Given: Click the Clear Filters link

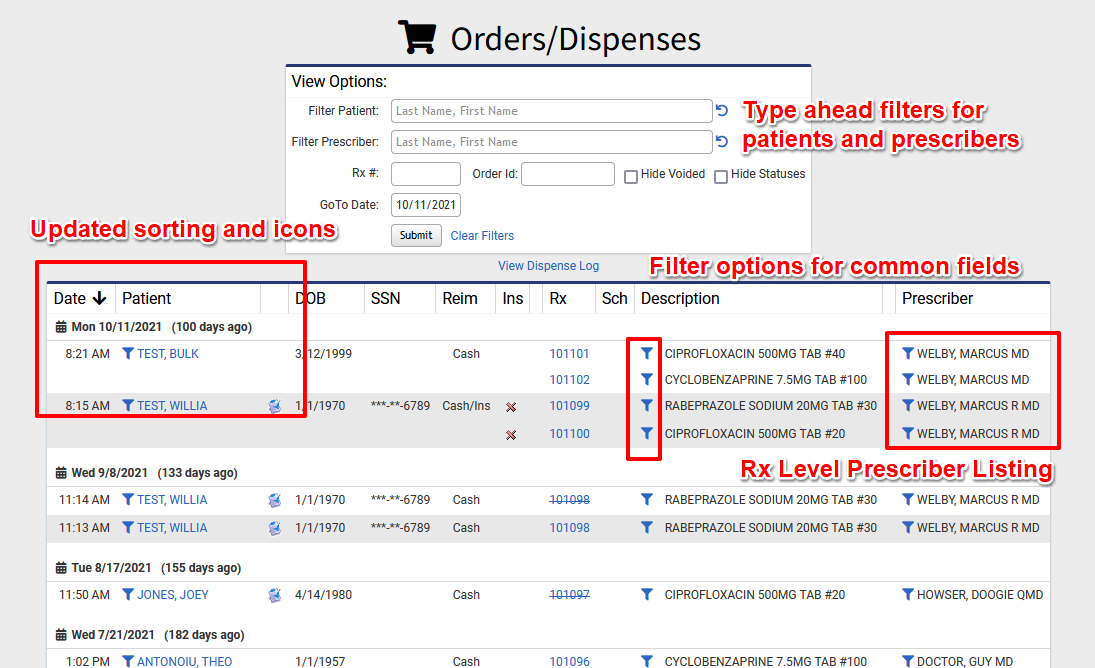Looking at the screenshot, I should point(482,235).
